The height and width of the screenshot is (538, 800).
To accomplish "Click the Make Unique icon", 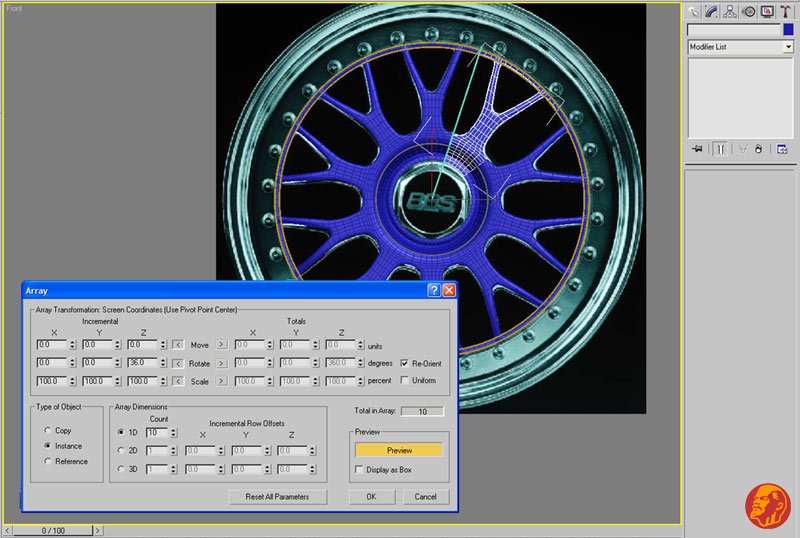I will (743, 149).
